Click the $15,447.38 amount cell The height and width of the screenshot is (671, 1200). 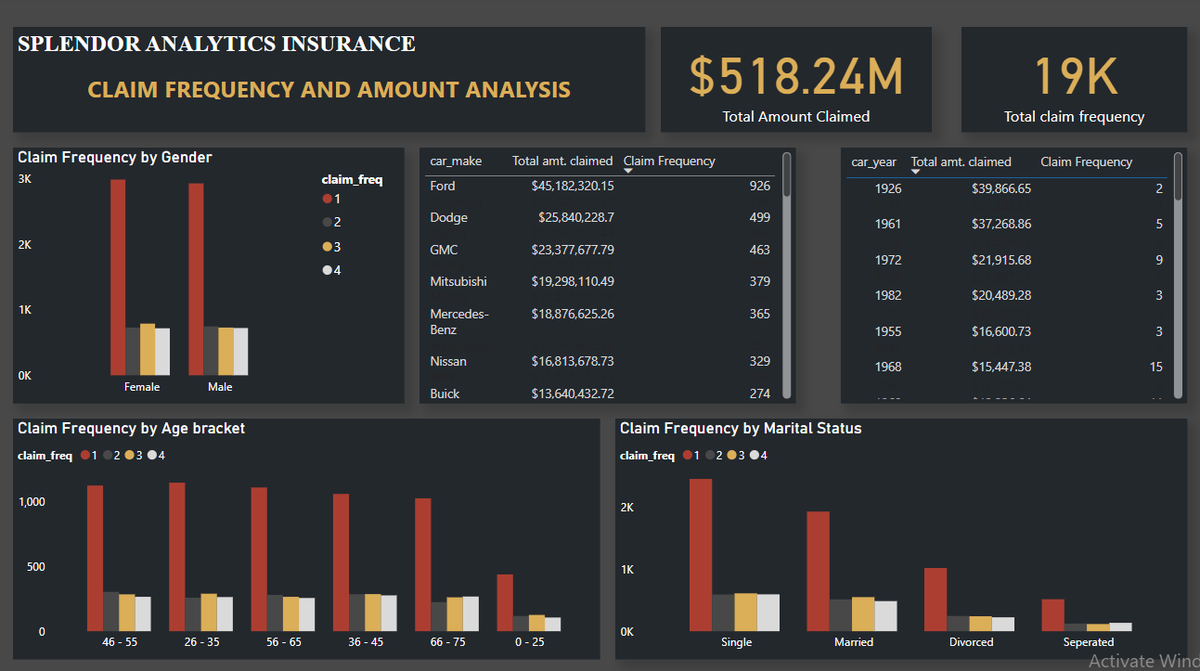click(x=1001, y=368)
